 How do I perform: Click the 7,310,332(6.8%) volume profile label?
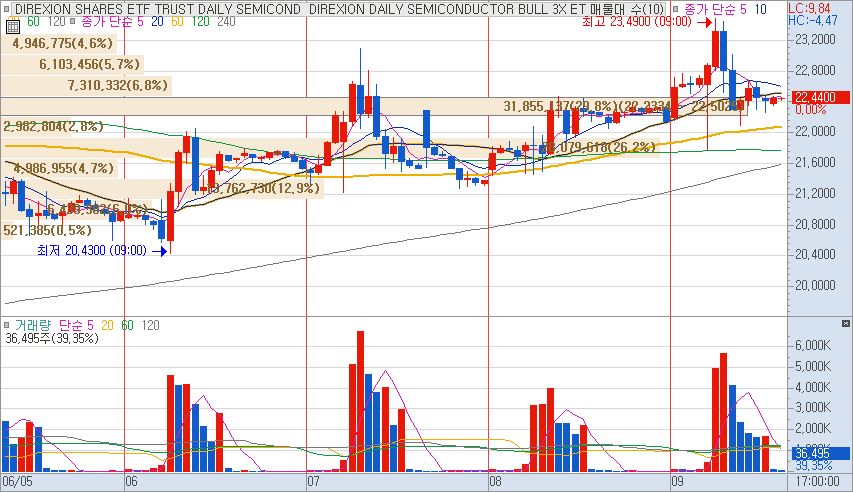click(x=118, y=85)
